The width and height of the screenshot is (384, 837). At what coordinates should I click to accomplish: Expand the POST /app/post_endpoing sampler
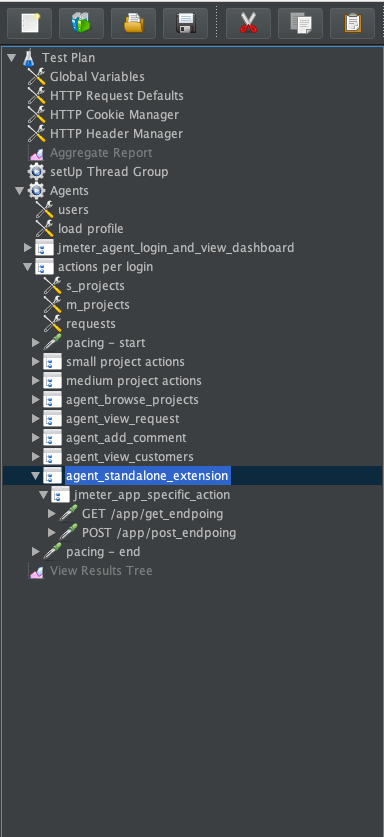coord(52,533)
